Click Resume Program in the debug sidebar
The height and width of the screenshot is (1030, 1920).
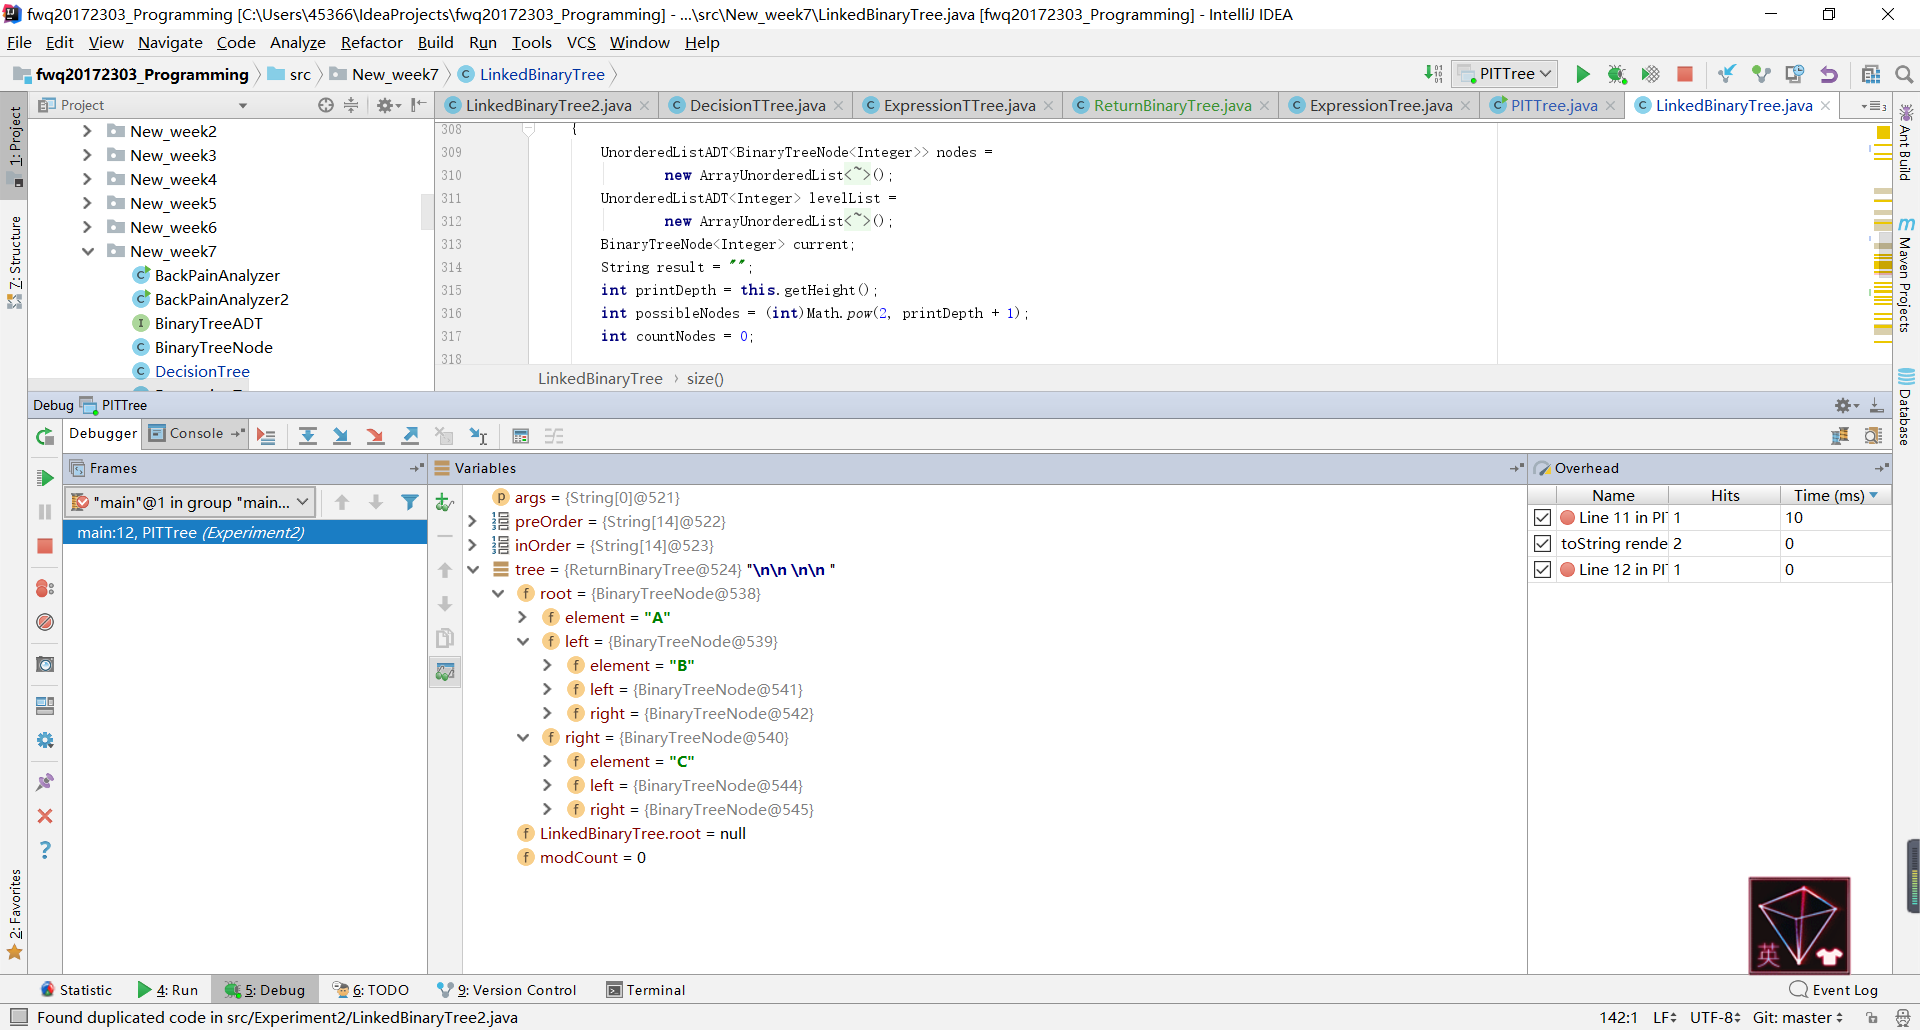pyautogui.click(x=45, y=478)
